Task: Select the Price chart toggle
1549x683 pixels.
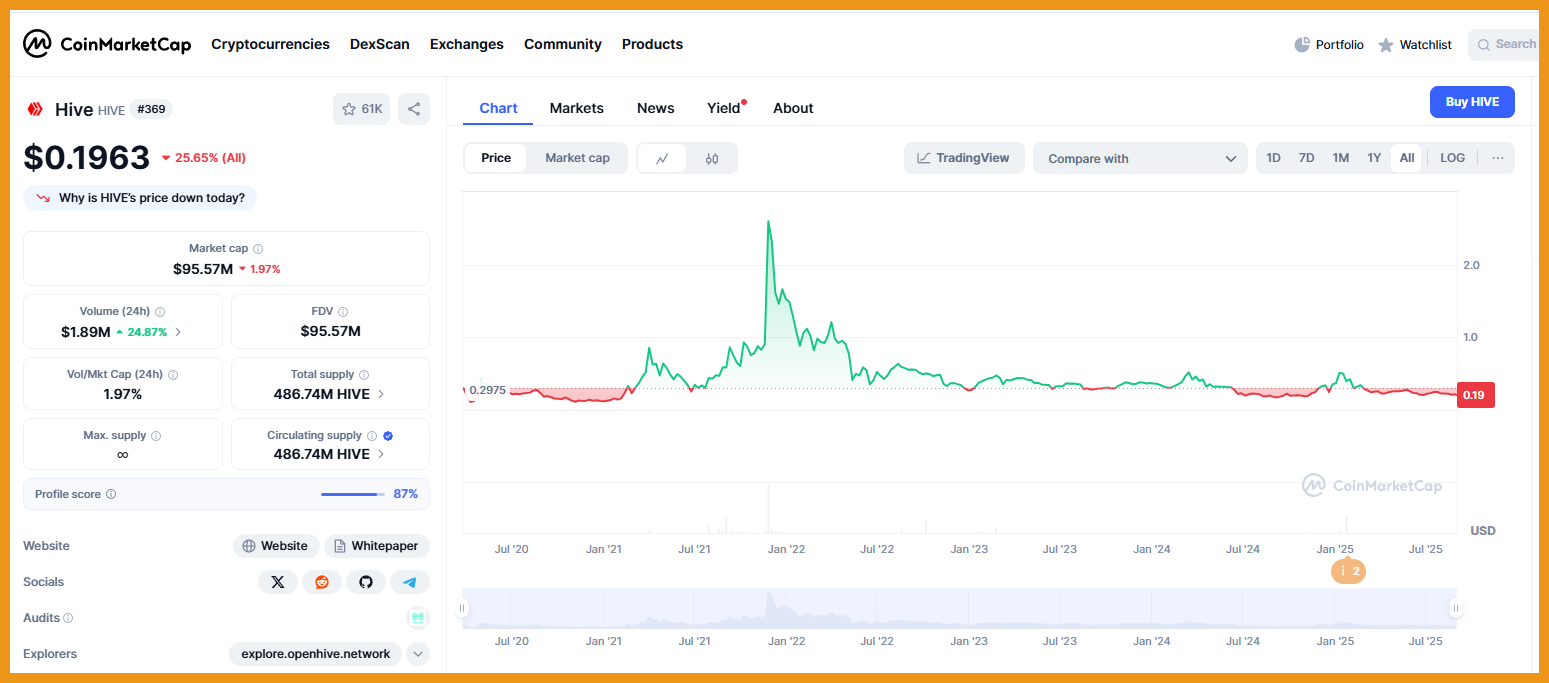Action: click(496, 158)
